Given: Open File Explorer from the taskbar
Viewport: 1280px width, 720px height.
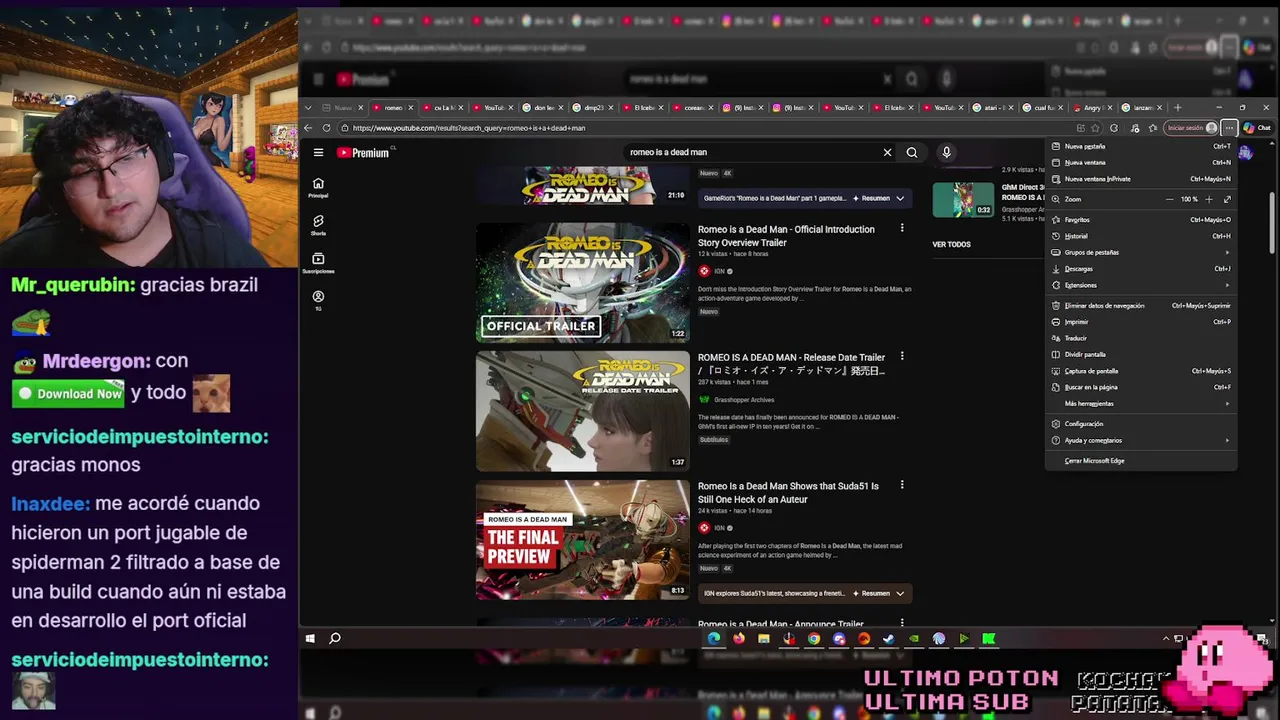Looking at the screenshot, I should tap(764, 638).
